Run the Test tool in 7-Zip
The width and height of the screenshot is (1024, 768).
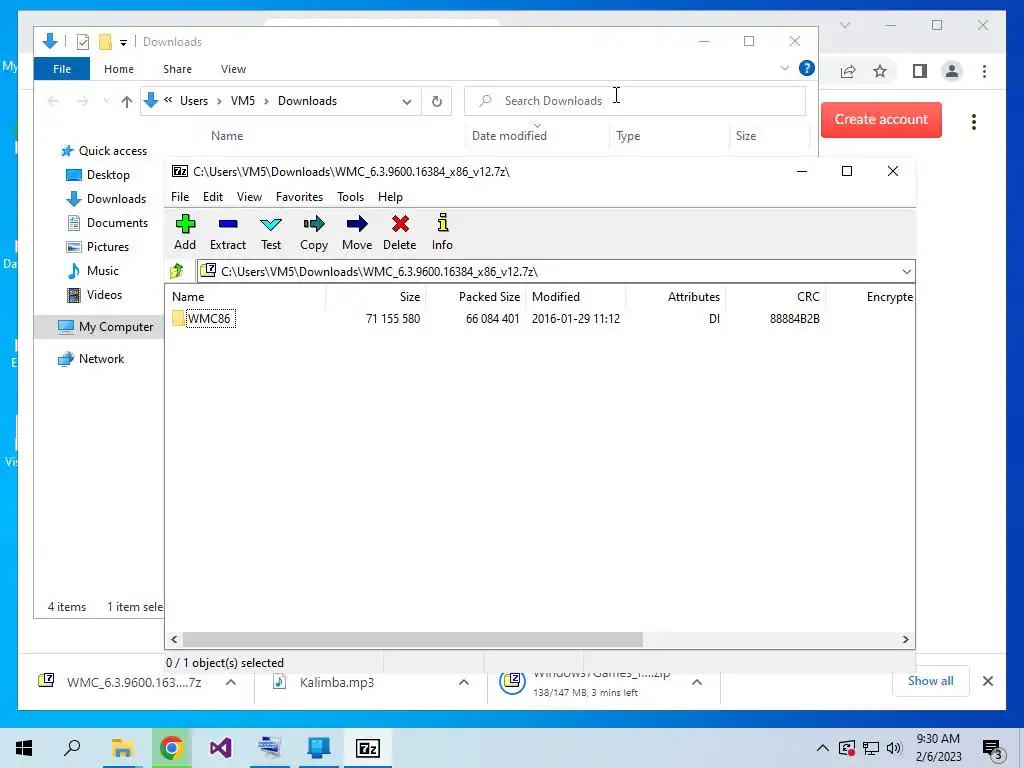(270, 233)
